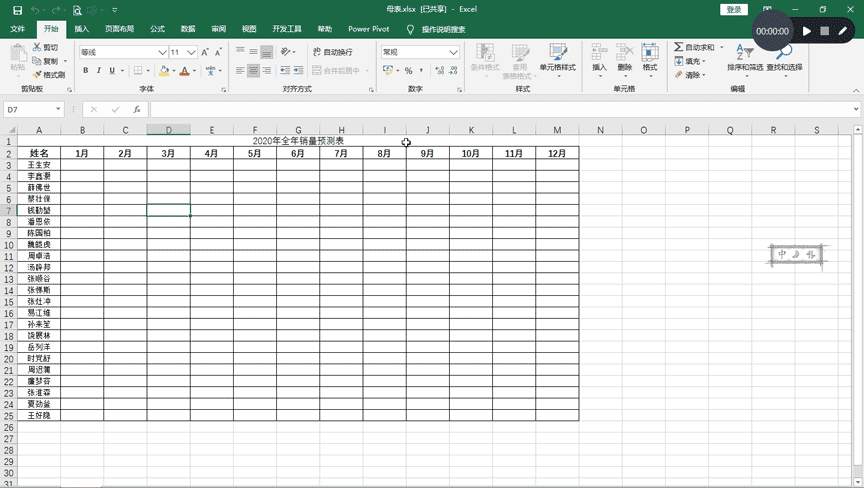This screenshot has height=488, width=864.
Task: Click 自动求和 AutoSum sigma
Action: click(694, 47)
